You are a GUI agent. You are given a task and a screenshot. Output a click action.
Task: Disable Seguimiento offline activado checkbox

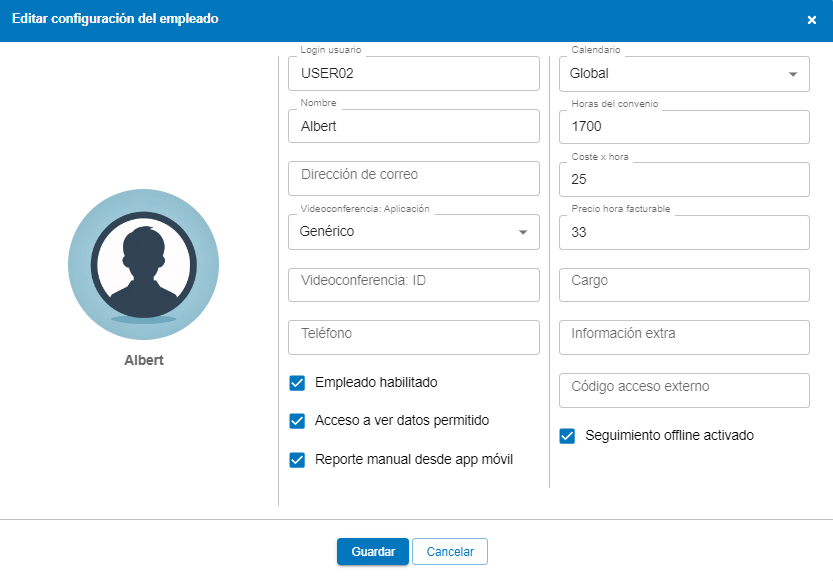click(568, 436)
